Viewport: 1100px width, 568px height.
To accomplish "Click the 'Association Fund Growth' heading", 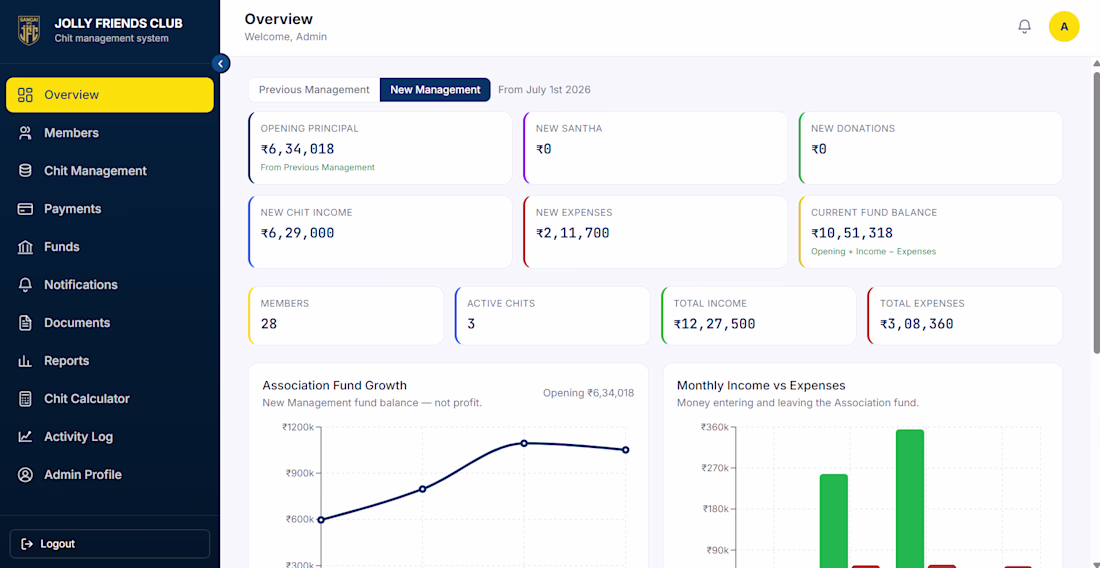I will tap(335, 385).
